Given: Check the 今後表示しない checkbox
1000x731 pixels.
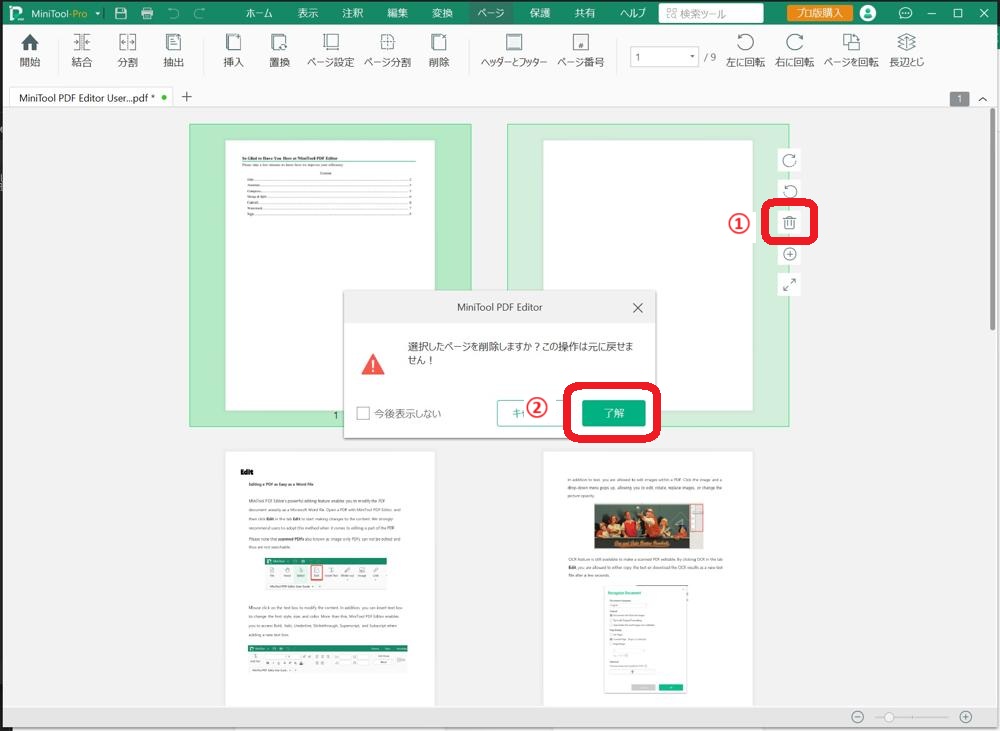Looking at the screenshot, I should coord(363,413).
